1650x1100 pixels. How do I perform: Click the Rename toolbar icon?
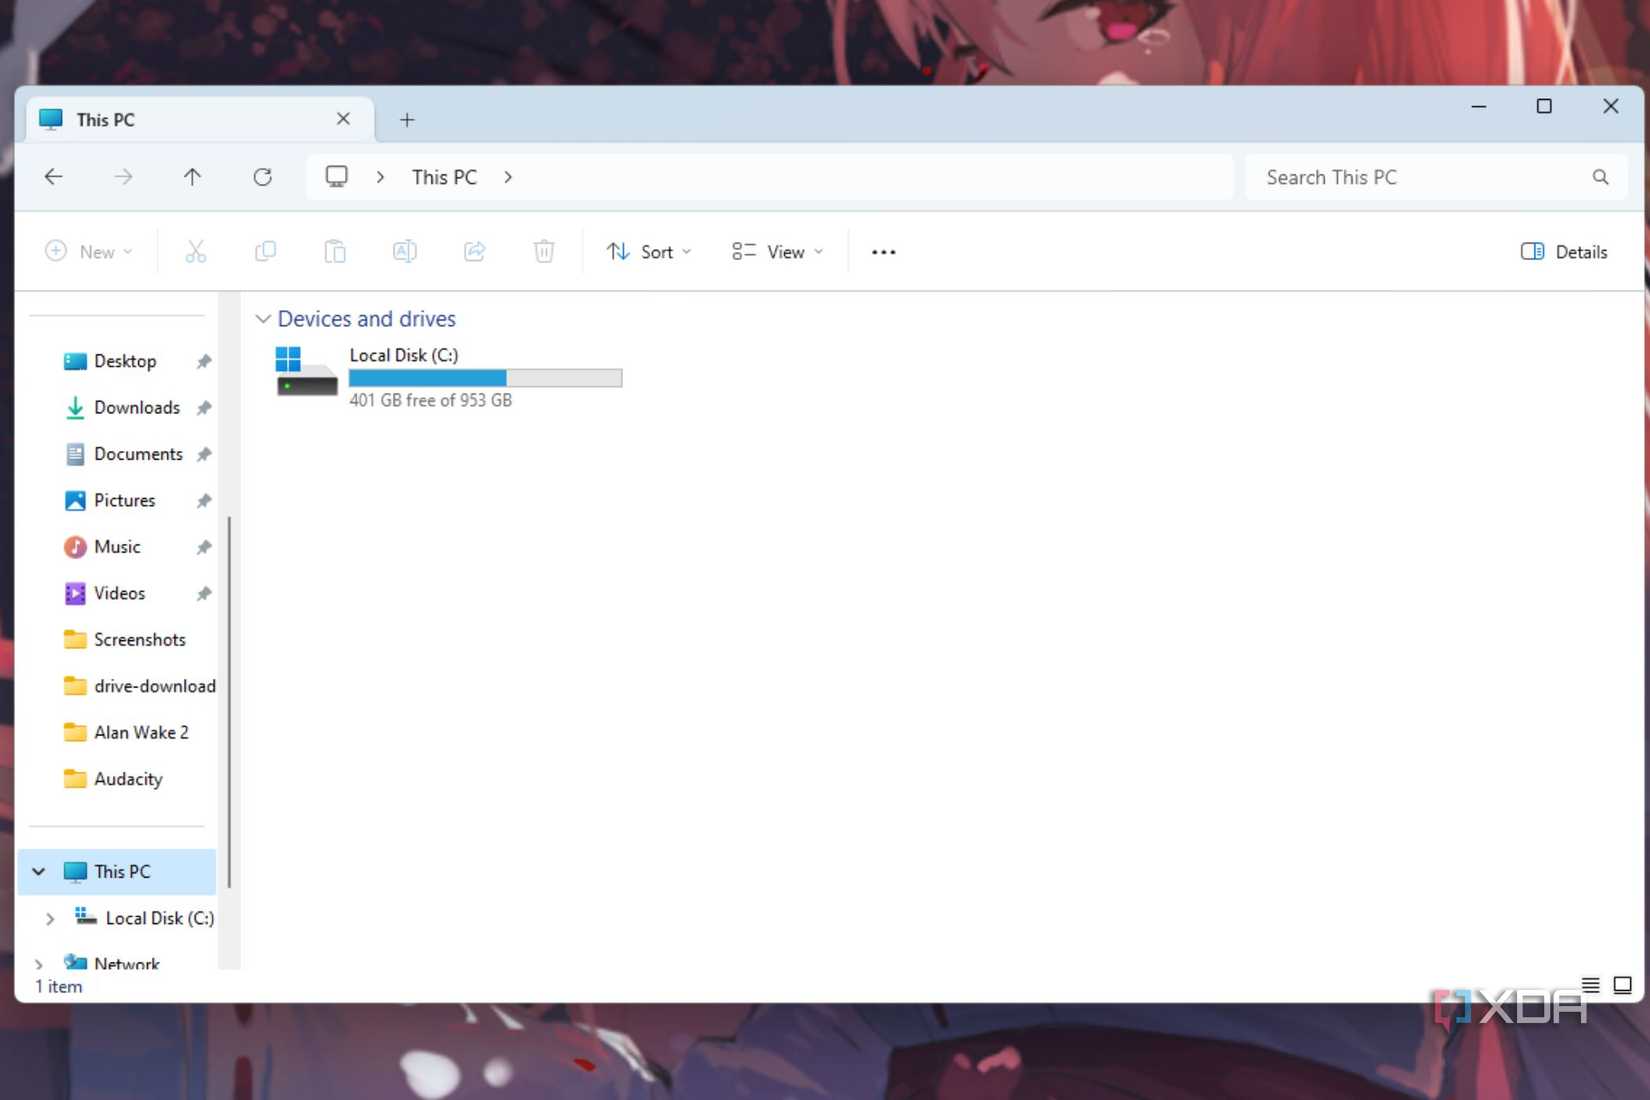(x=405, y=251)
